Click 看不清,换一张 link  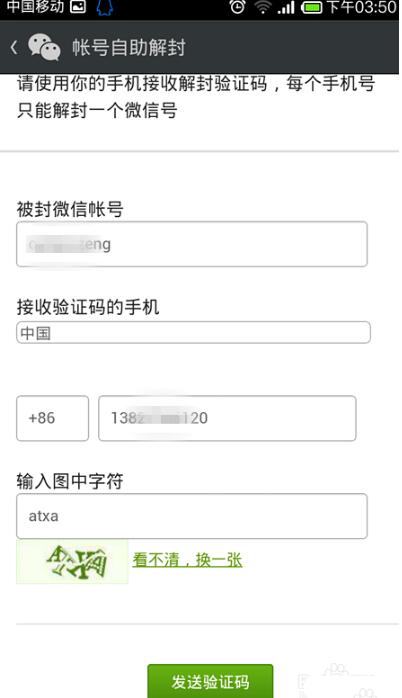pos(187,560)
